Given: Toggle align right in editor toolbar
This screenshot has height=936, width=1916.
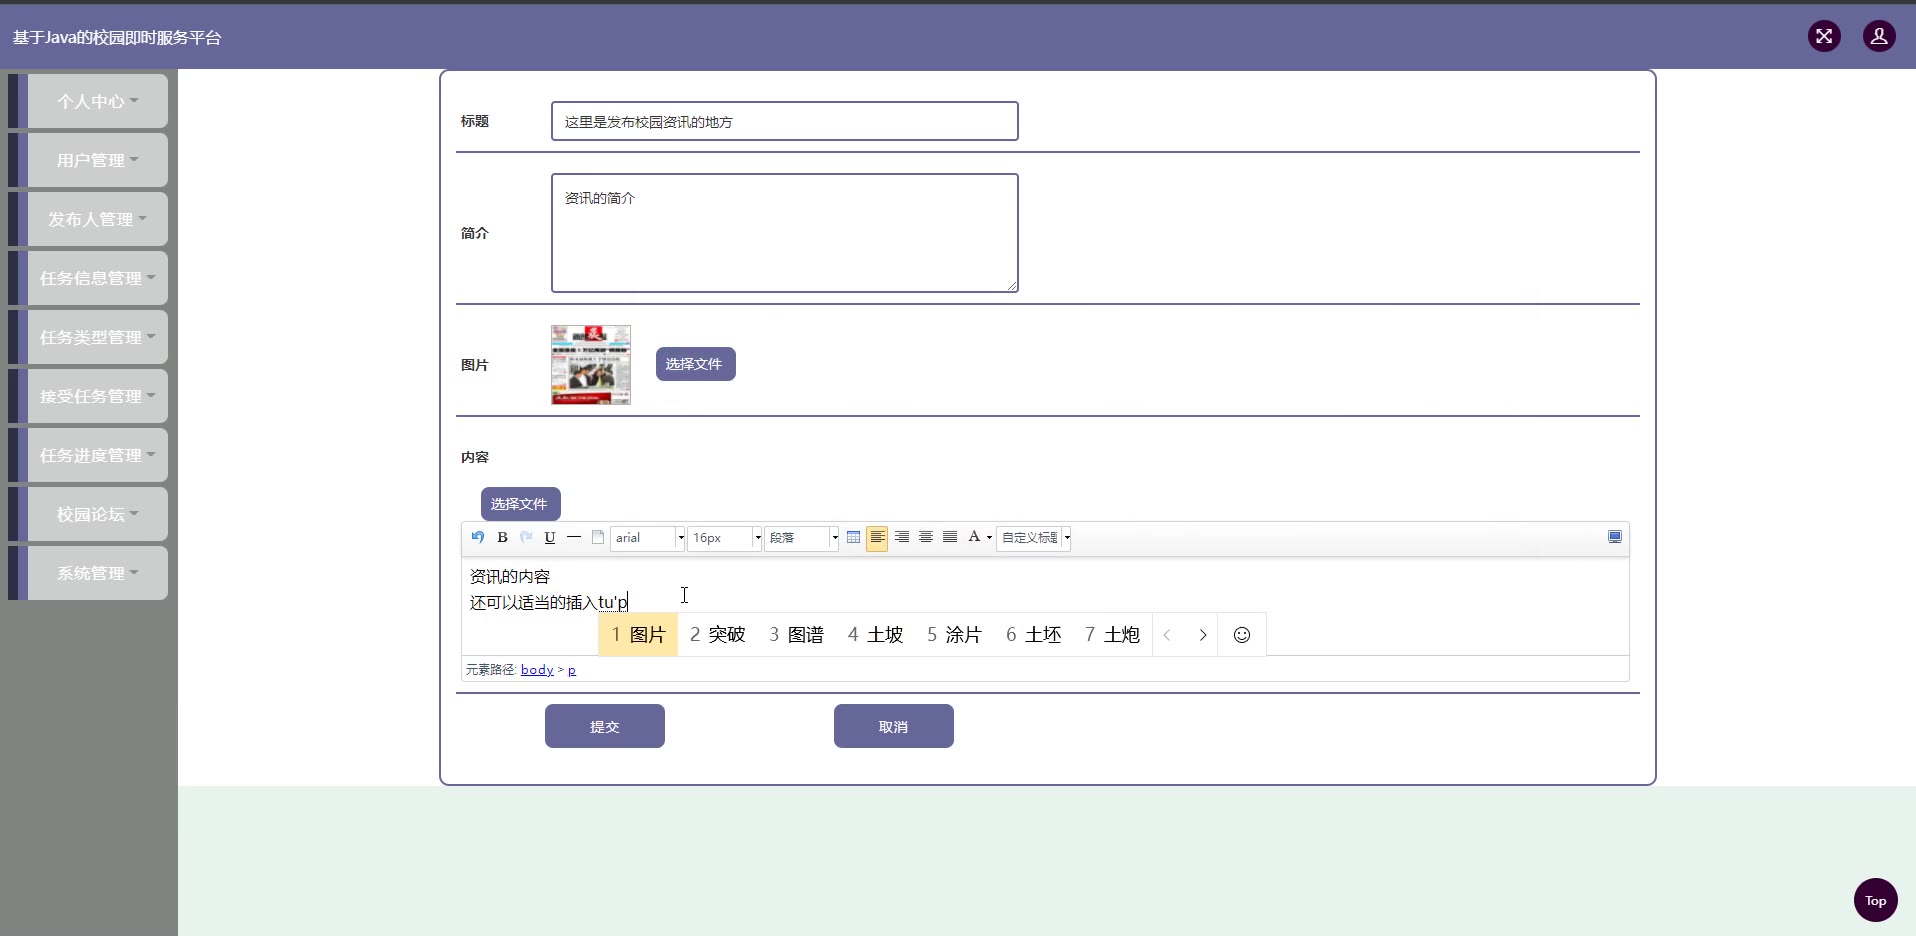Looking at the screenshot, I should [x=902, y=537].
